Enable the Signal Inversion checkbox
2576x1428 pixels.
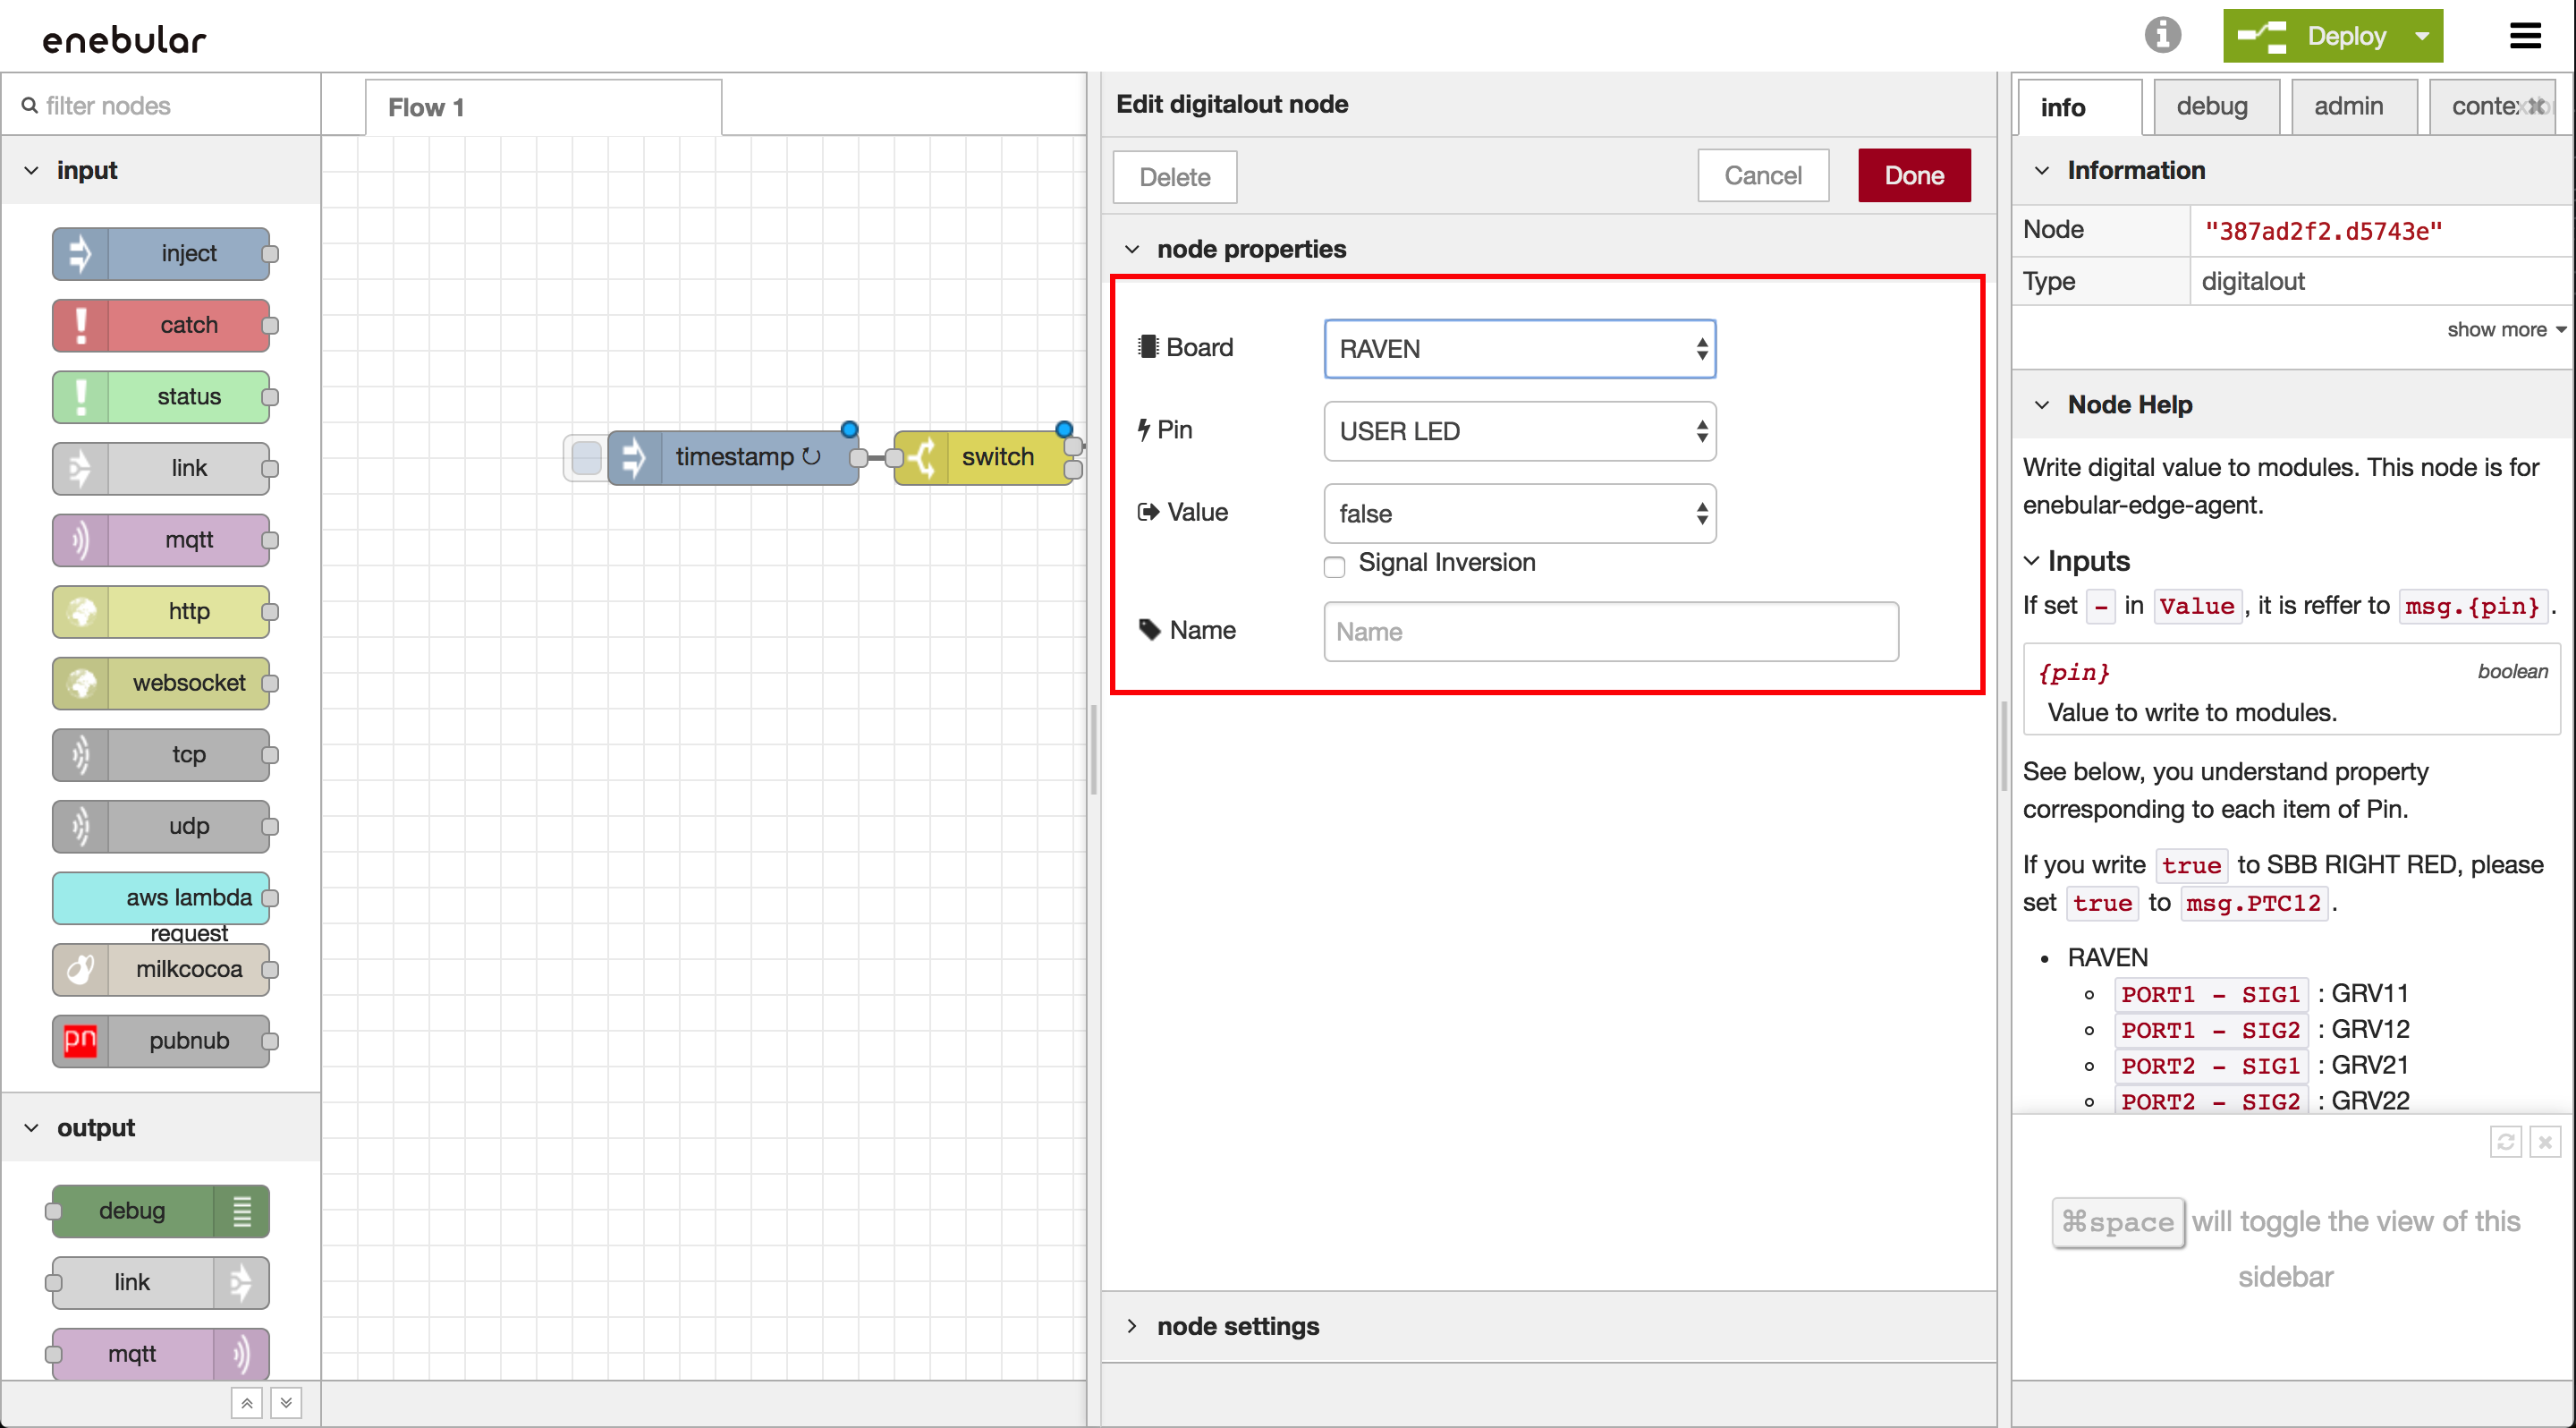point(1334,567)
